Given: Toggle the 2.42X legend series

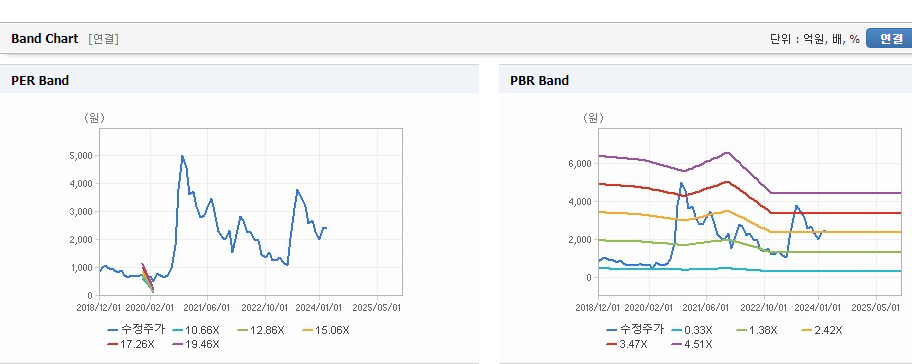Looking at the screenshot, I should point(822,330).
